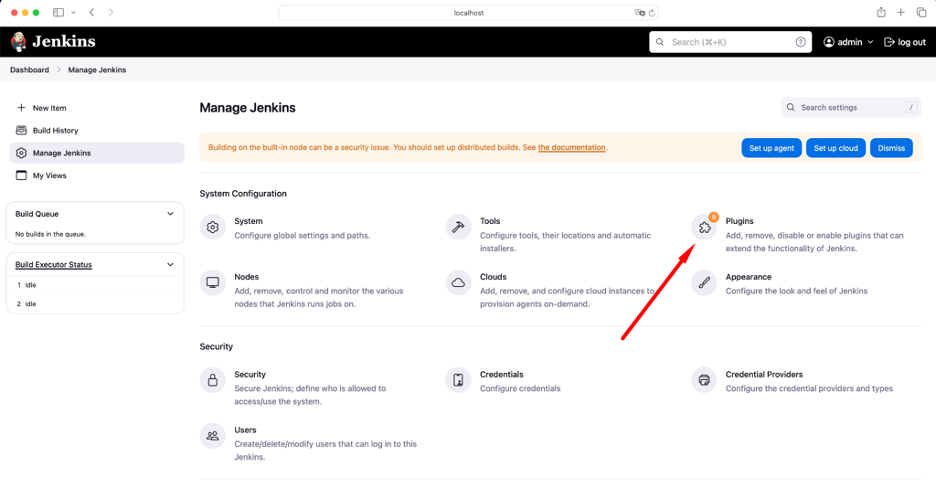Open the Appearance title link
This screenshot has width=936, height=488.
pos(749,277)
